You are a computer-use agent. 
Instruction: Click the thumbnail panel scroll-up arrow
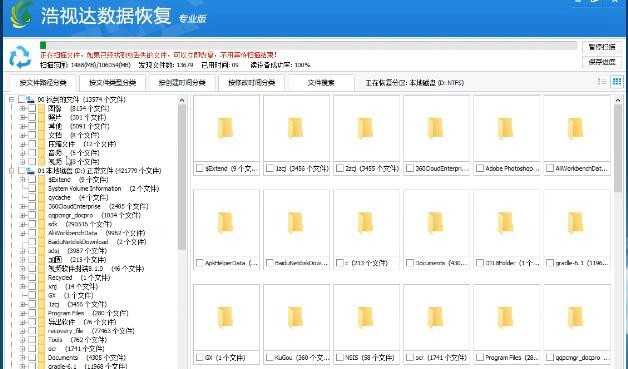point(618,100)
